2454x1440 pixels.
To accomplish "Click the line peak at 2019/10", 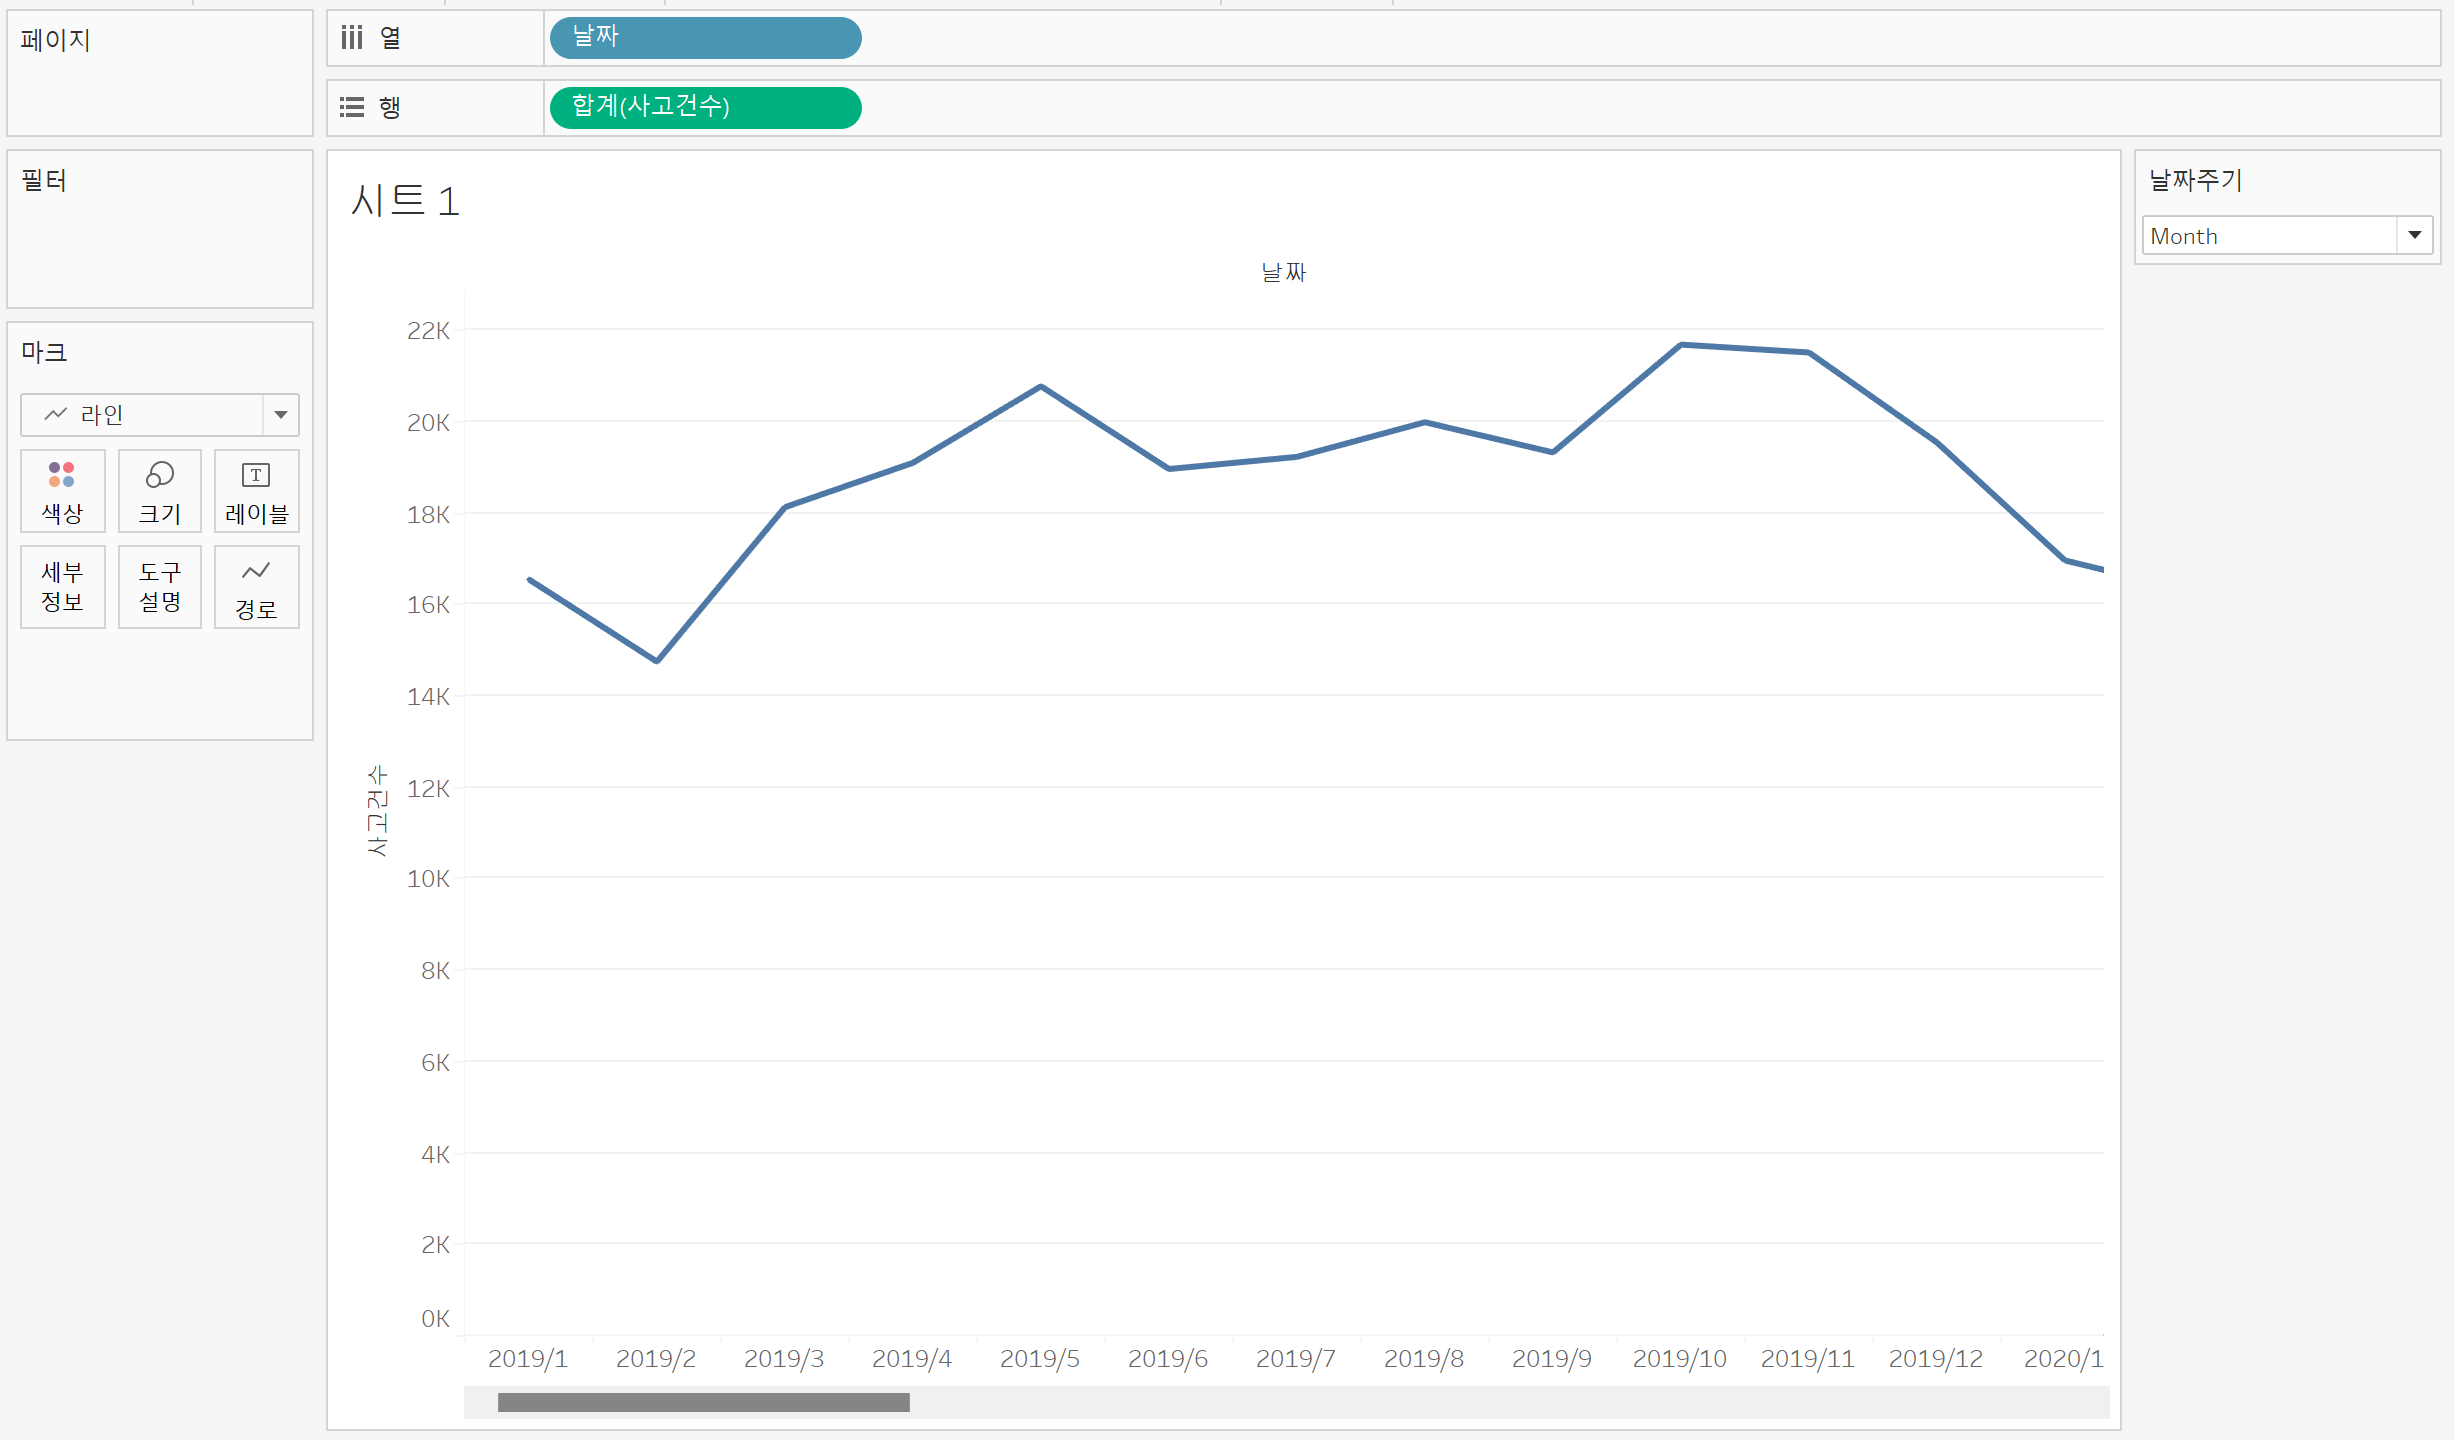I will click(1681, 345).
